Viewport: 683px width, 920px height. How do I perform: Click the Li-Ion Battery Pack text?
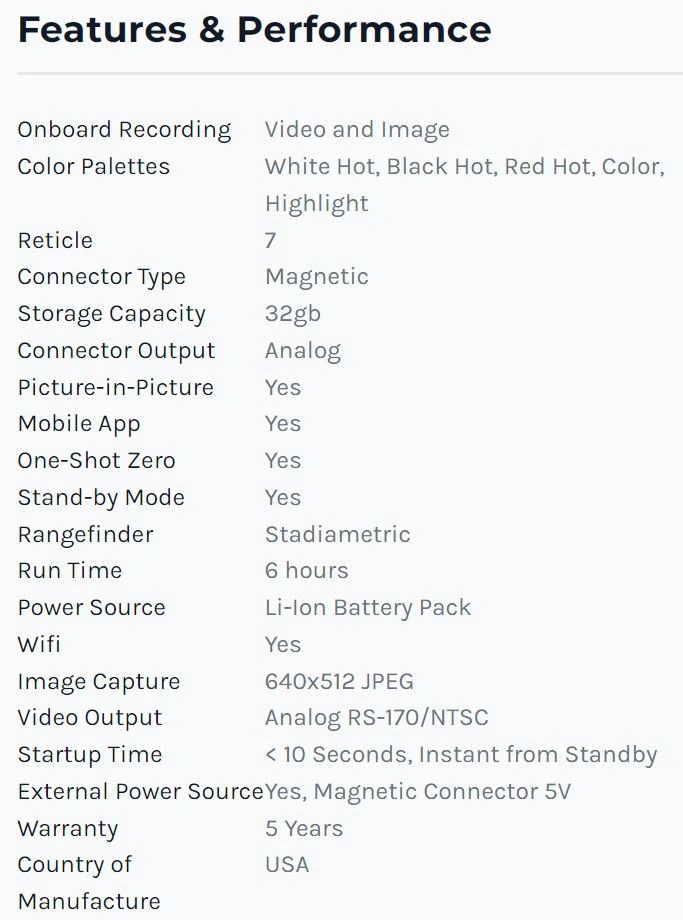(x=367, y=608)
